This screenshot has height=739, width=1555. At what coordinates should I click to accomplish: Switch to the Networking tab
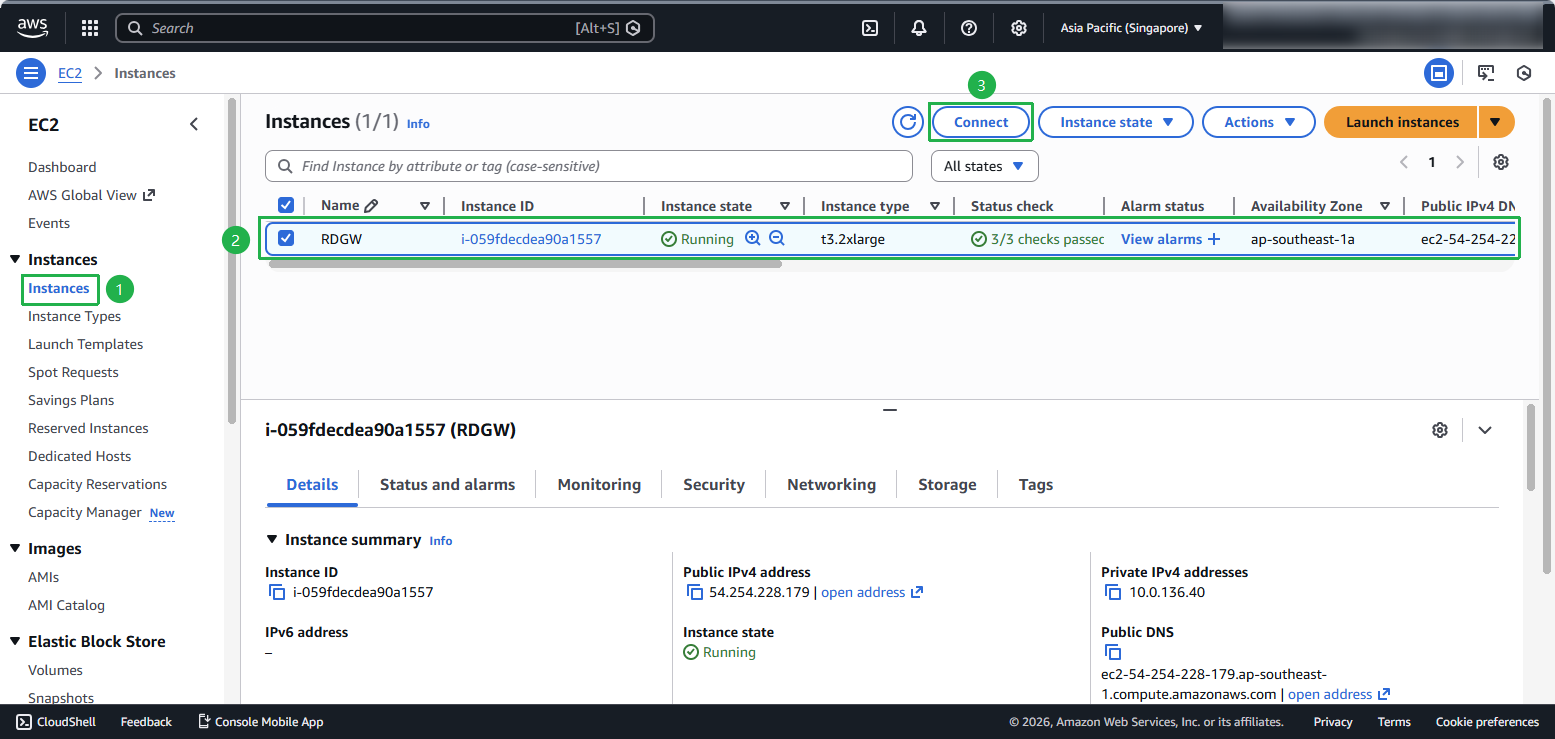(830, 484)
